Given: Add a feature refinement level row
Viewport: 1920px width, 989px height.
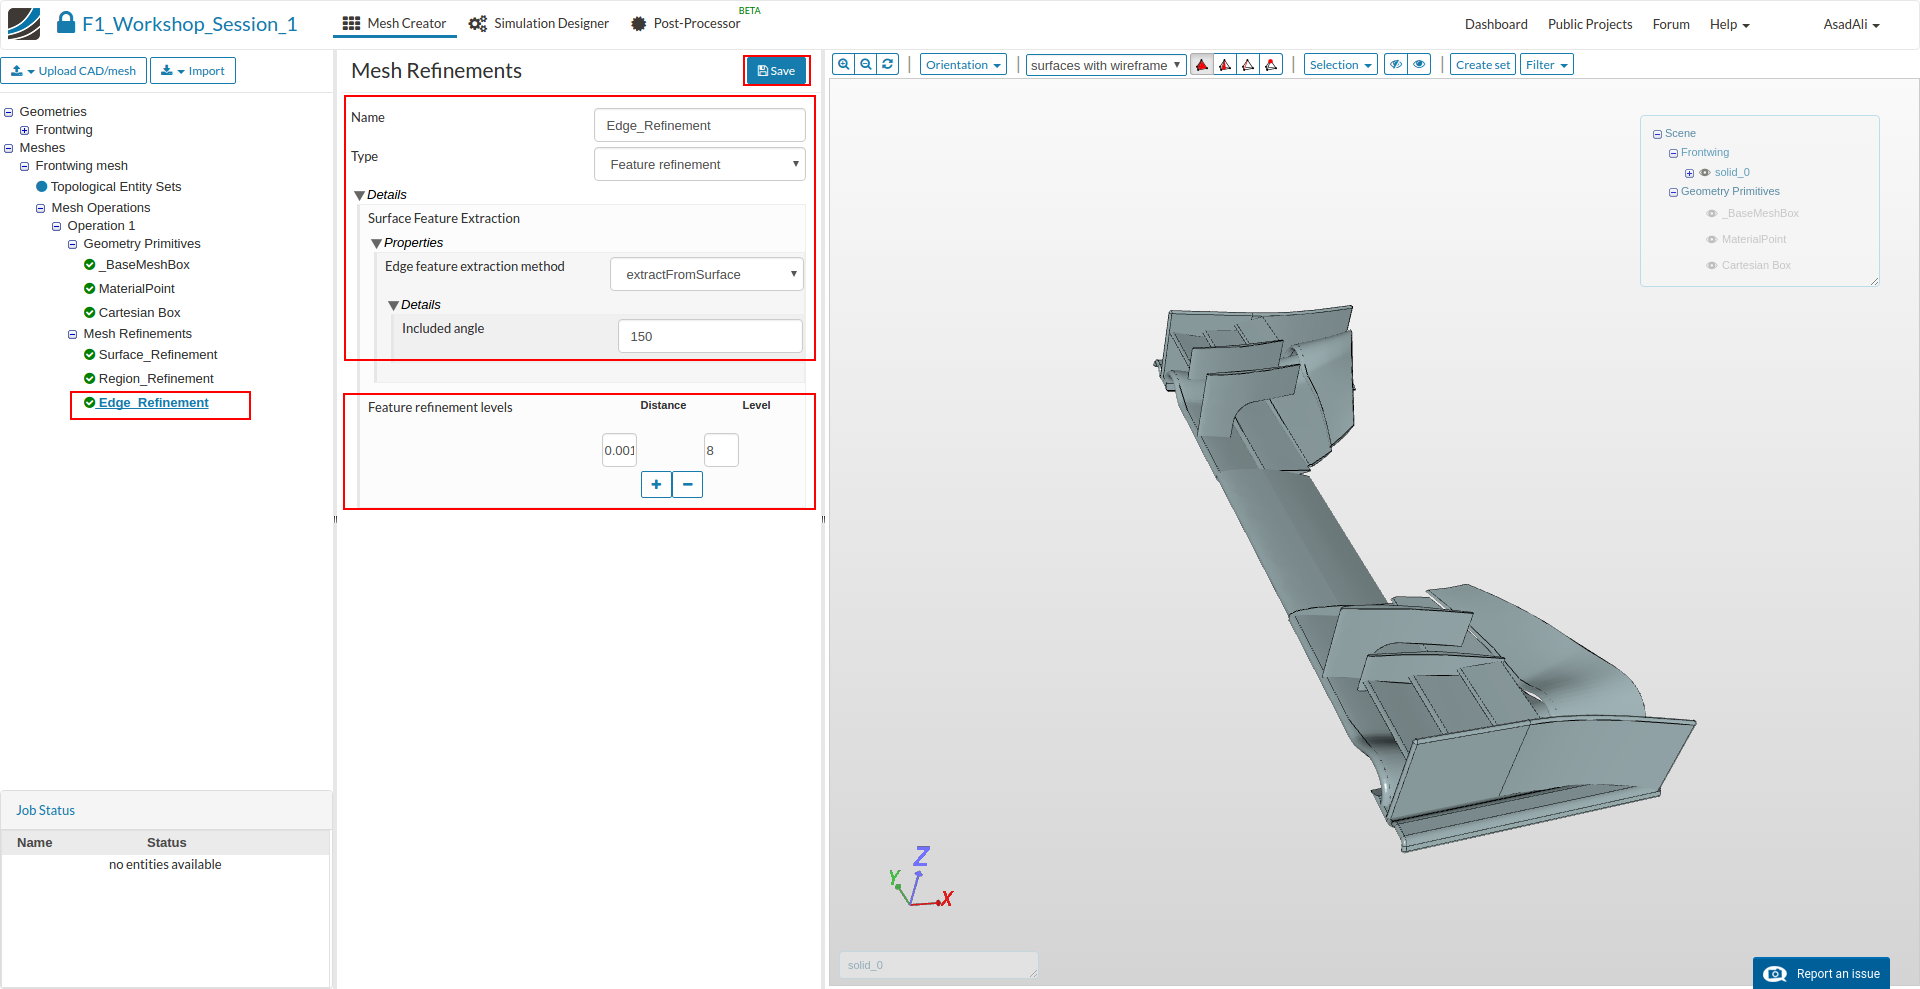Looking at the screenshot, I should 656,485.
